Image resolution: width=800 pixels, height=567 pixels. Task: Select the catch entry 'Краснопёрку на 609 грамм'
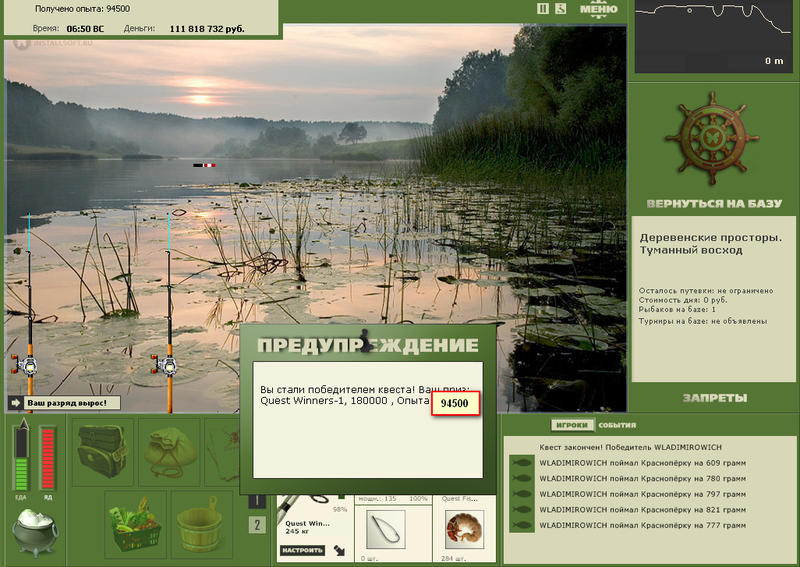(643, 463)
